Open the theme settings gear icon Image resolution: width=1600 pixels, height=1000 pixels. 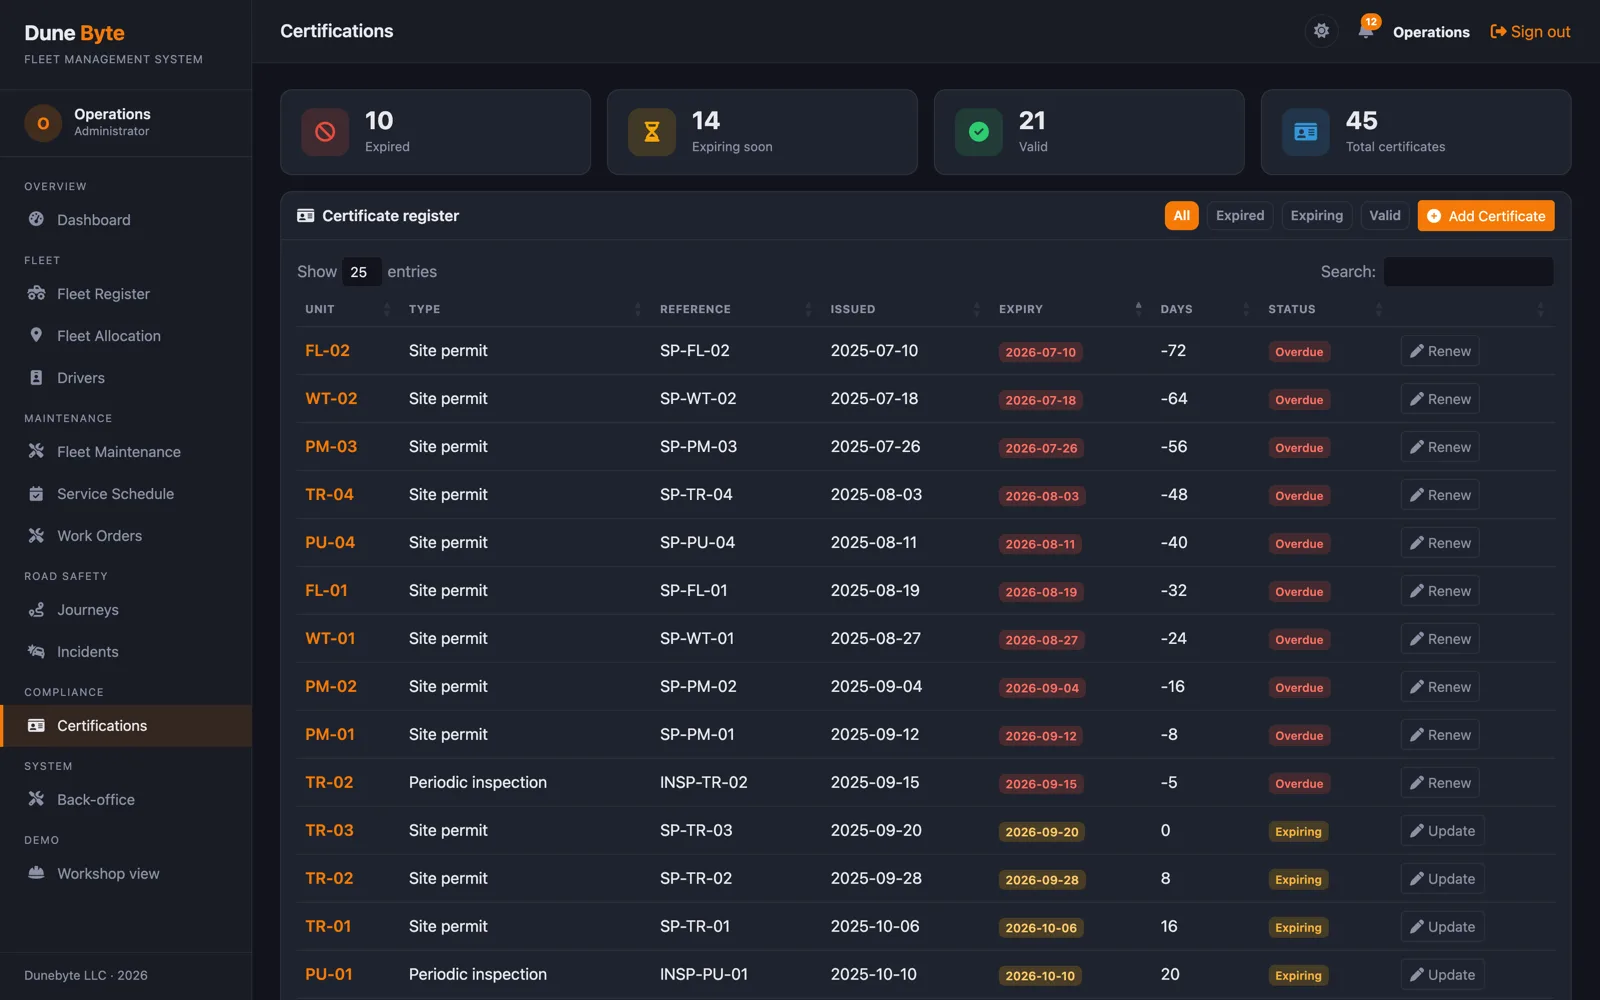pos(1321,31)
